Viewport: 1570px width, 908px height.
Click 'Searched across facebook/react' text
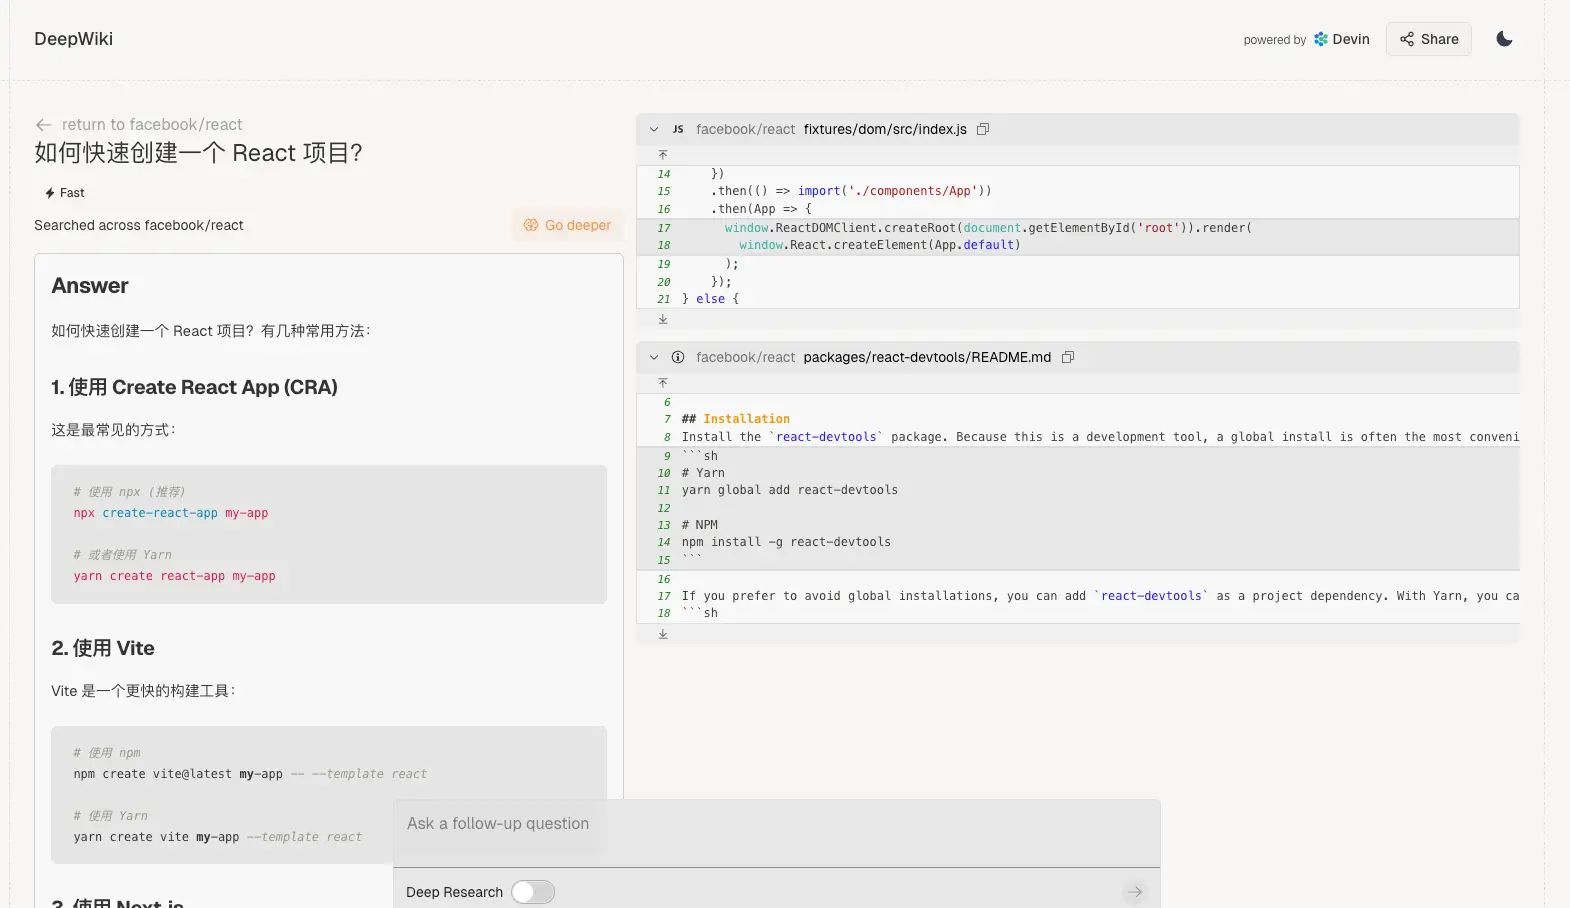pyautogui.click(x=139, y=225)
